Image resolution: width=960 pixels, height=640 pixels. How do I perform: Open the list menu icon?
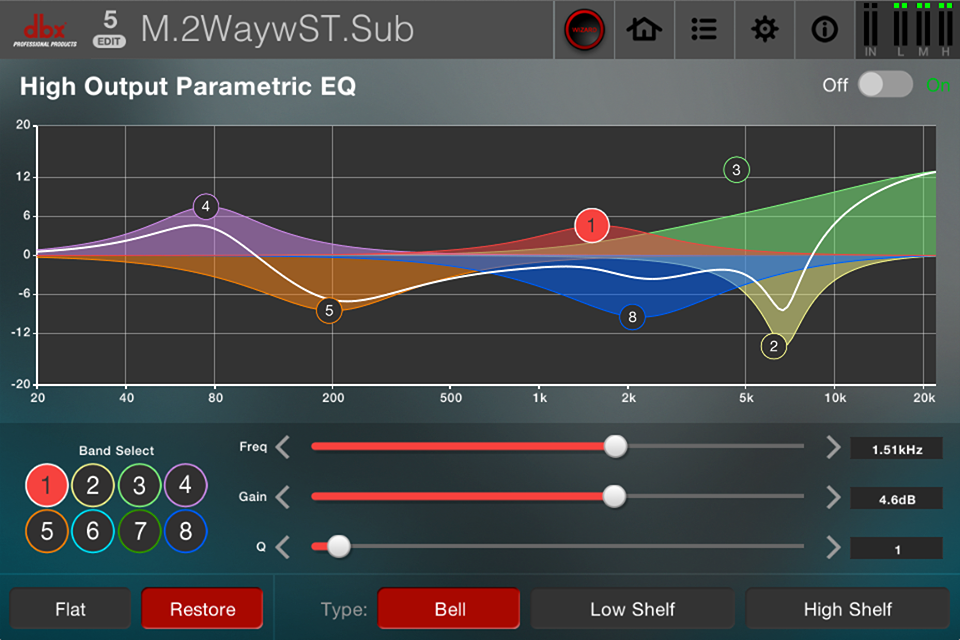[704, 29]
